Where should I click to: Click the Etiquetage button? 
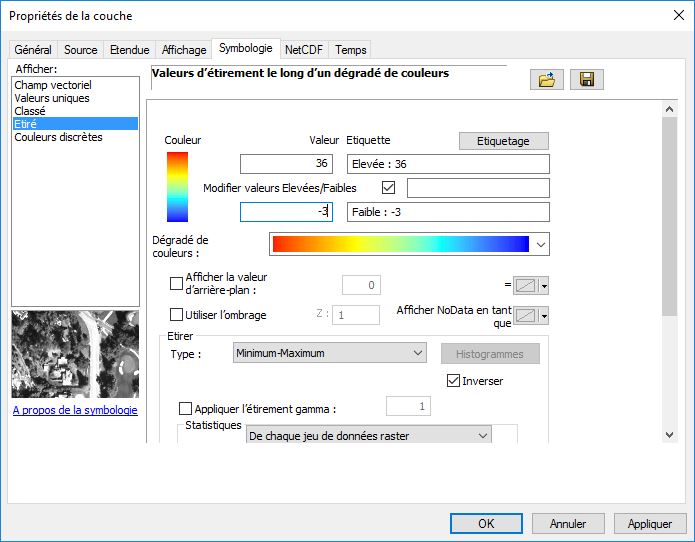pos(504,141)
